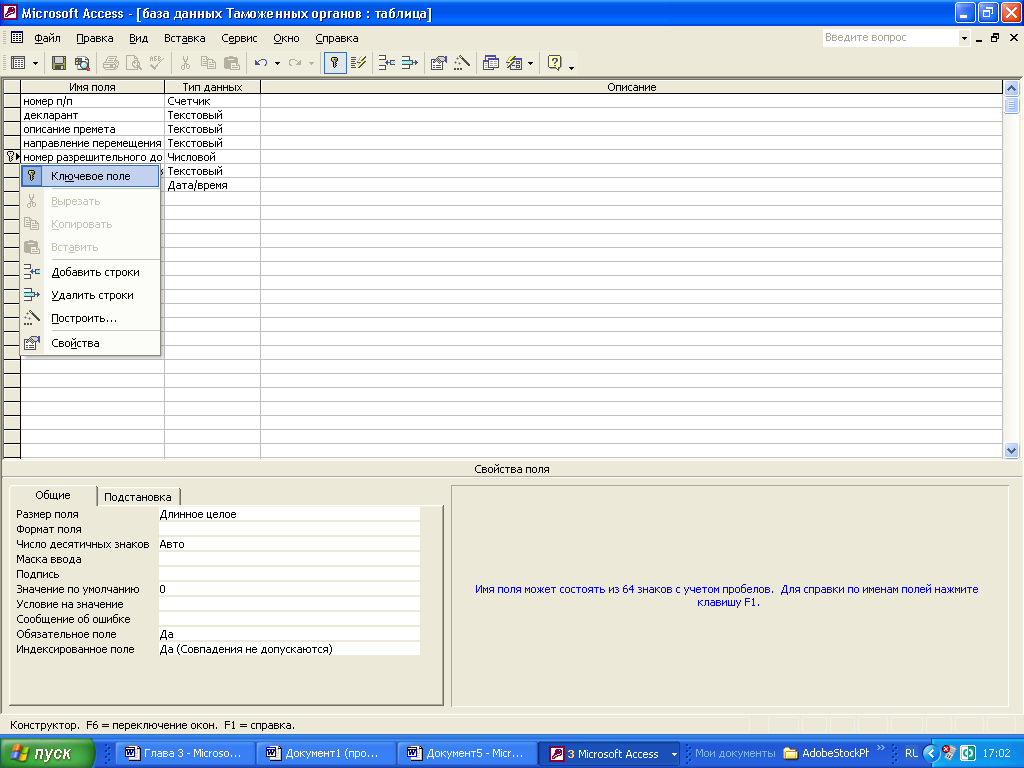Screen dimensions: 1024x768
Task: Click the Дата/время data type cell
Action: [x=212, y=185]
